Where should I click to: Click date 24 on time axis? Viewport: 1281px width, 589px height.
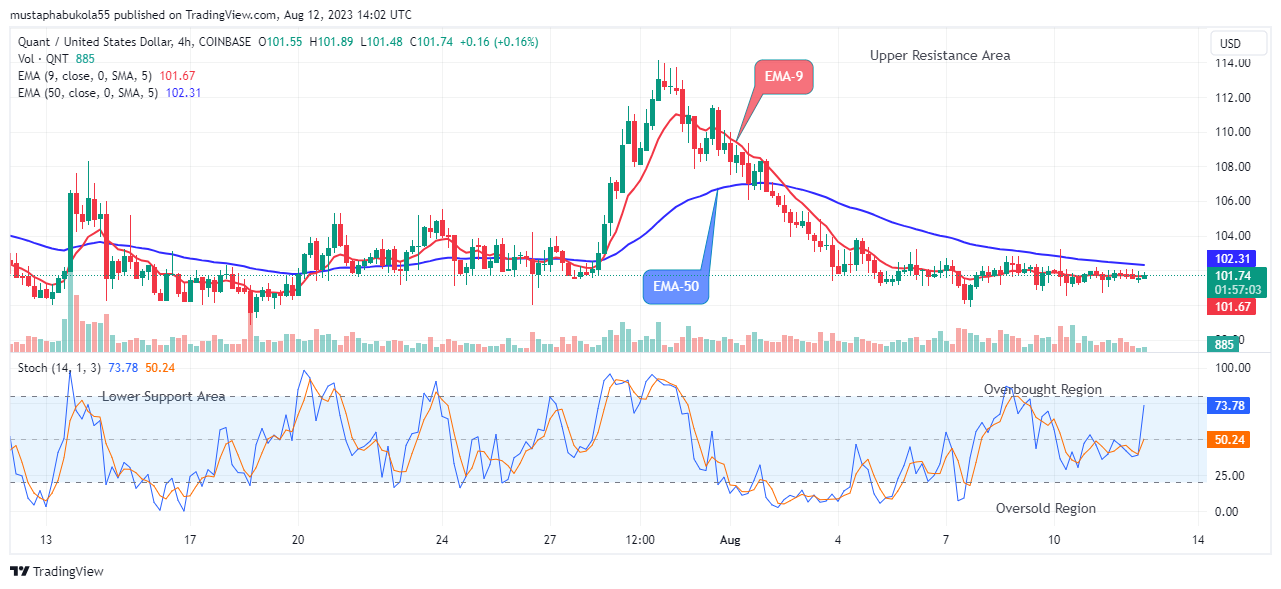442,540
